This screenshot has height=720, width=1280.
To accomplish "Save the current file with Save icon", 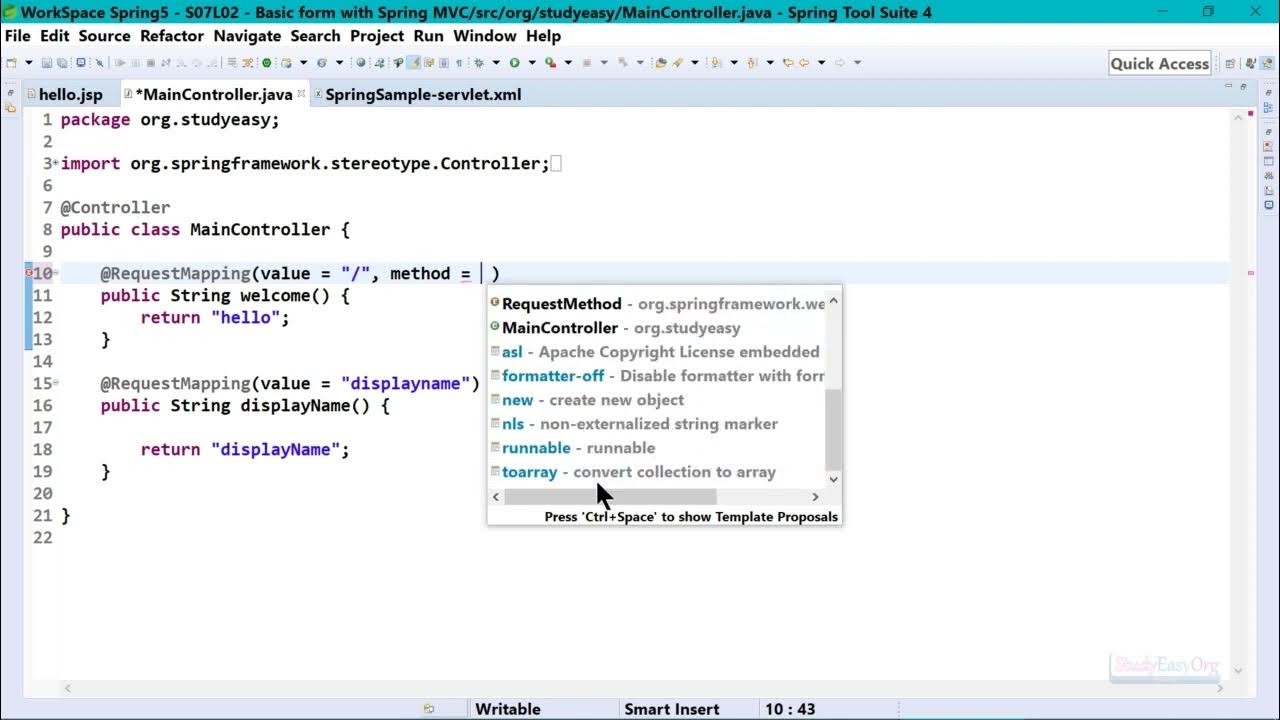I will click(x=46, y=63).
